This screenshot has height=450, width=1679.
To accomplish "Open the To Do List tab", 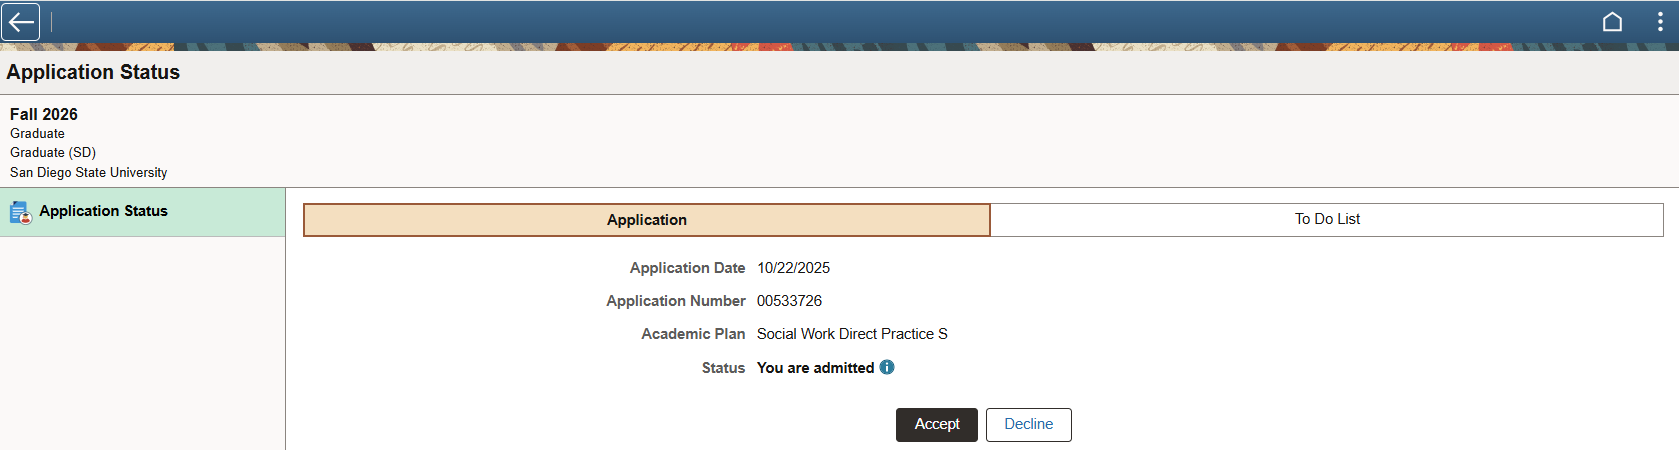I will 1326,219.
